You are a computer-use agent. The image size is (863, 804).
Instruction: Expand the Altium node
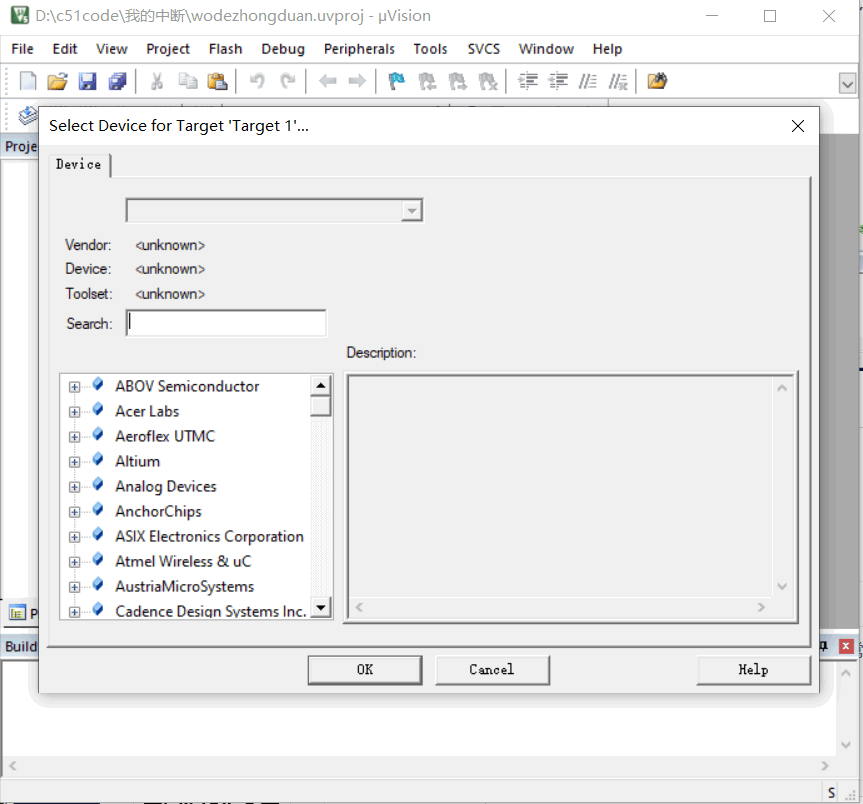[x=74, y=462]
